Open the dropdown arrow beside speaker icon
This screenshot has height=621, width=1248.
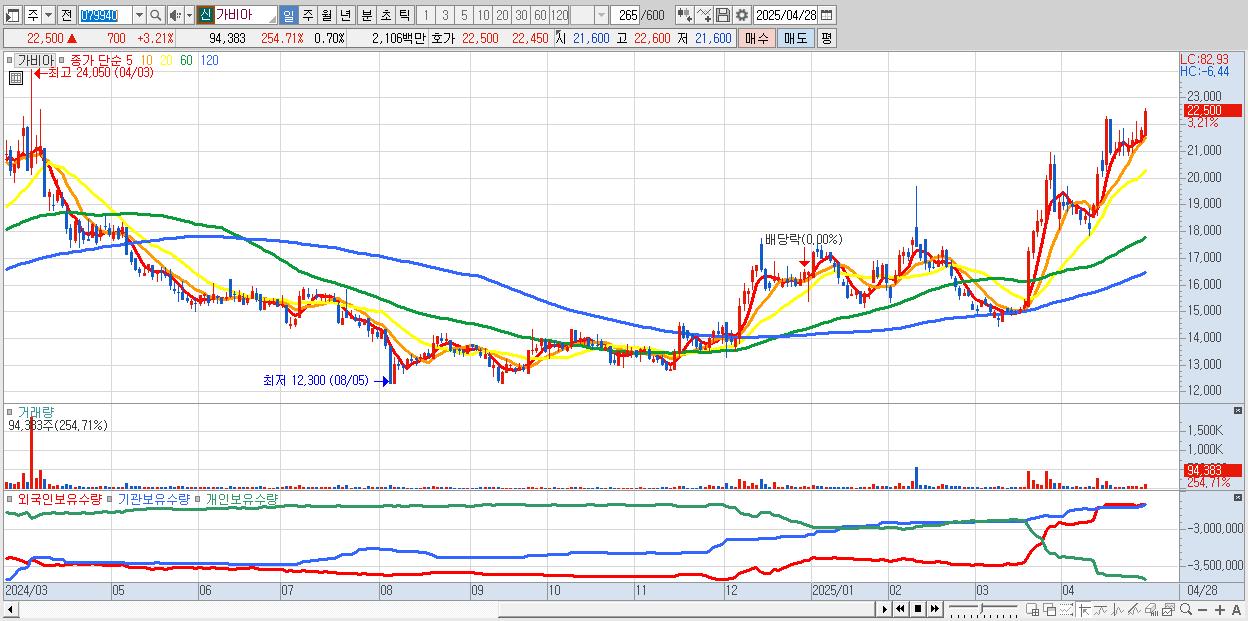click(189, 15)
